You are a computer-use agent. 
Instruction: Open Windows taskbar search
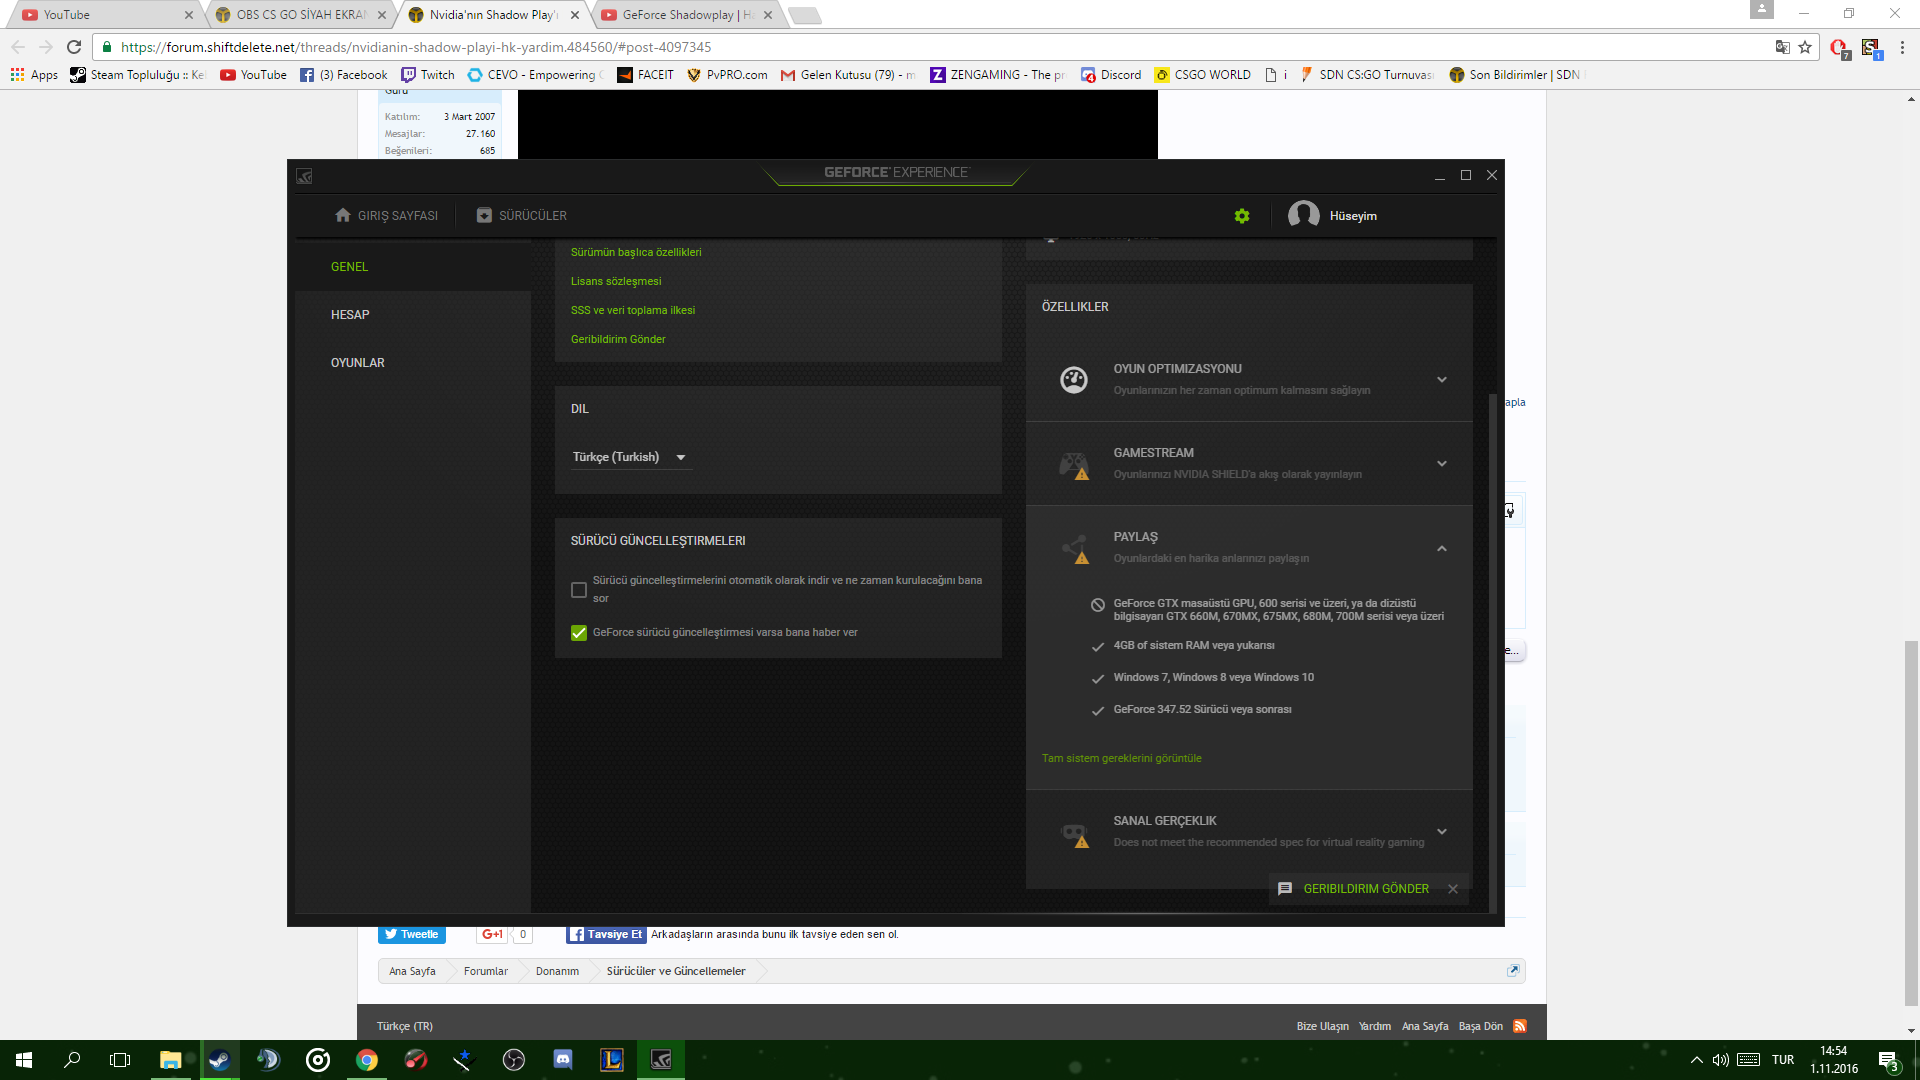72,1060
